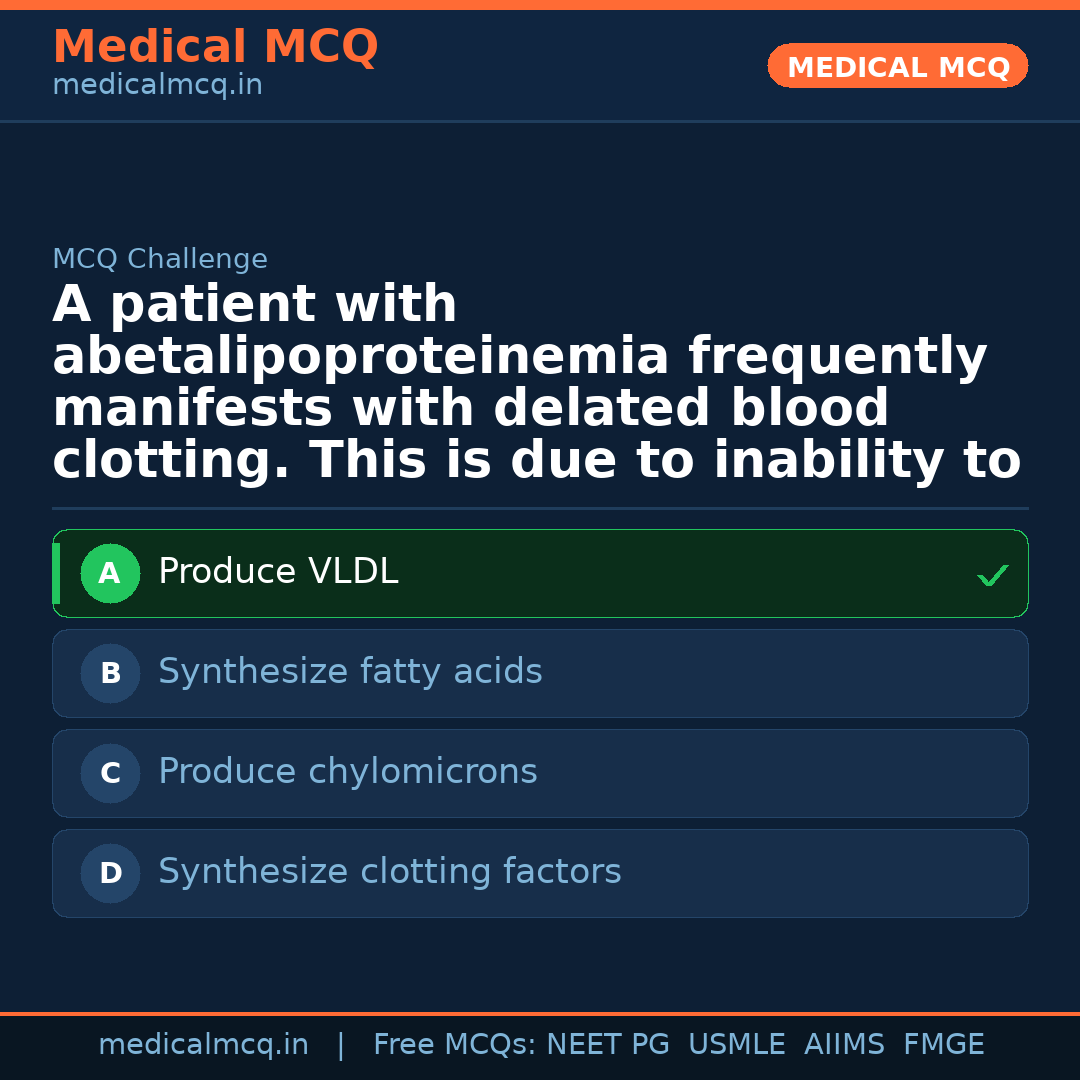Click the green left bar on option A
Screen dimensions: 1080x1080
coord(56,574)
